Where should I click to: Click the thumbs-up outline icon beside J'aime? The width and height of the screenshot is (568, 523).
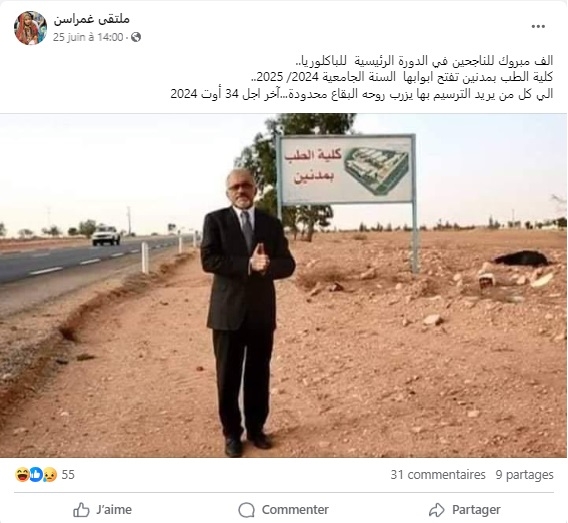pos(81,510)
